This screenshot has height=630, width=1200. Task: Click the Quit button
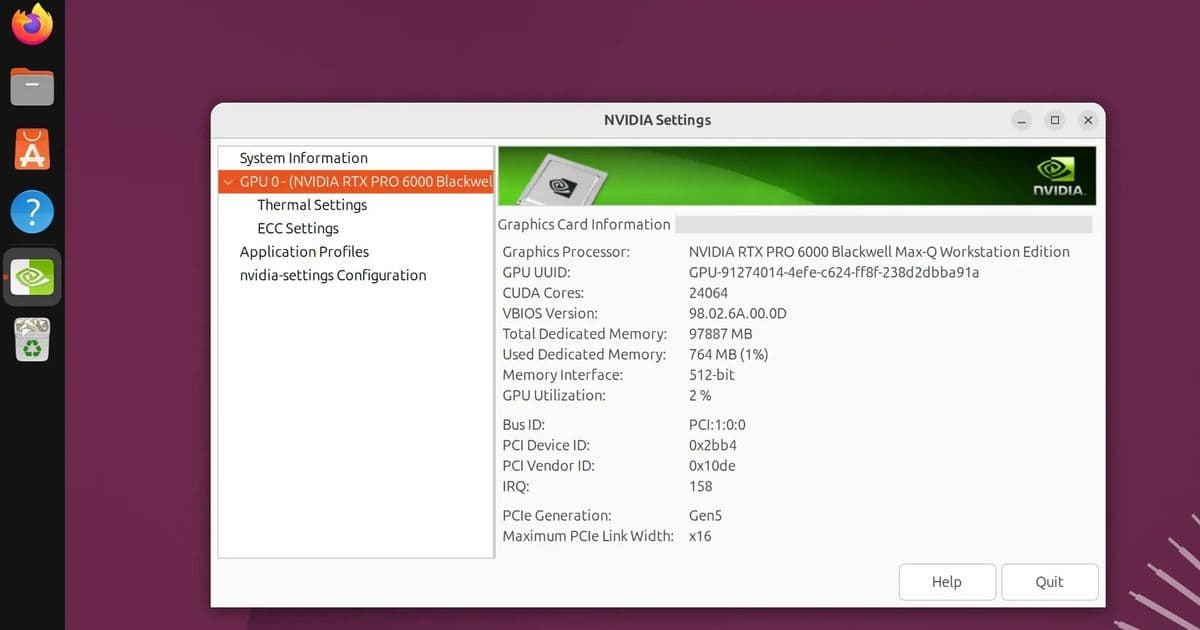[1050, 582]
